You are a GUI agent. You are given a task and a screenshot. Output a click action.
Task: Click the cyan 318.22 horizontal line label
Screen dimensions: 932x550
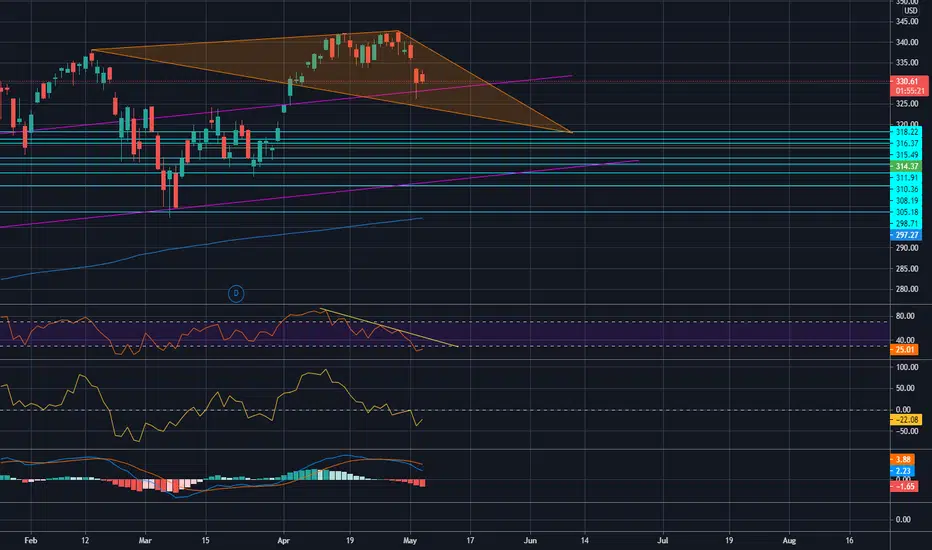(x=906, y=132)
